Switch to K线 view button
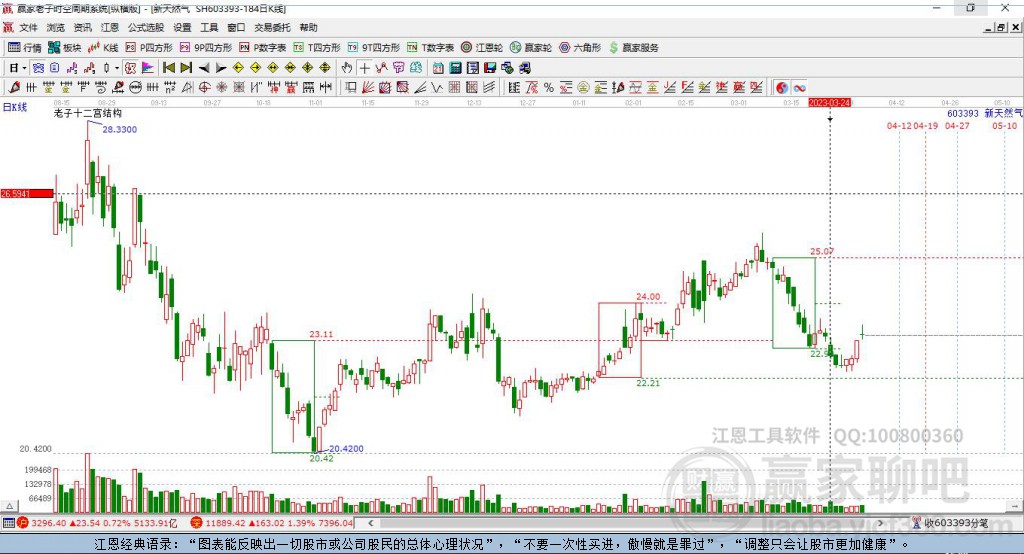 pyautogui.click(x=103, y=48)
